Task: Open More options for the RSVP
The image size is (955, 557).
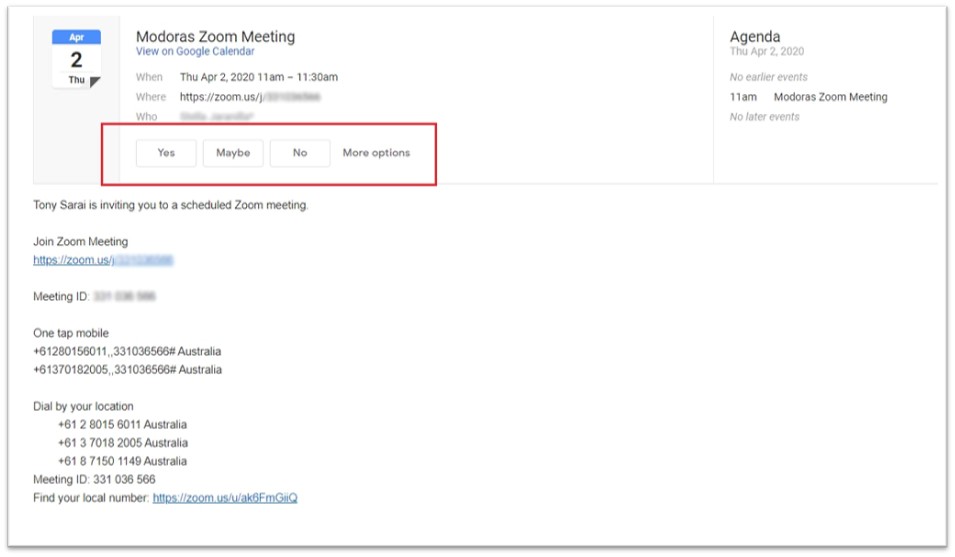Action: point(376,153)
